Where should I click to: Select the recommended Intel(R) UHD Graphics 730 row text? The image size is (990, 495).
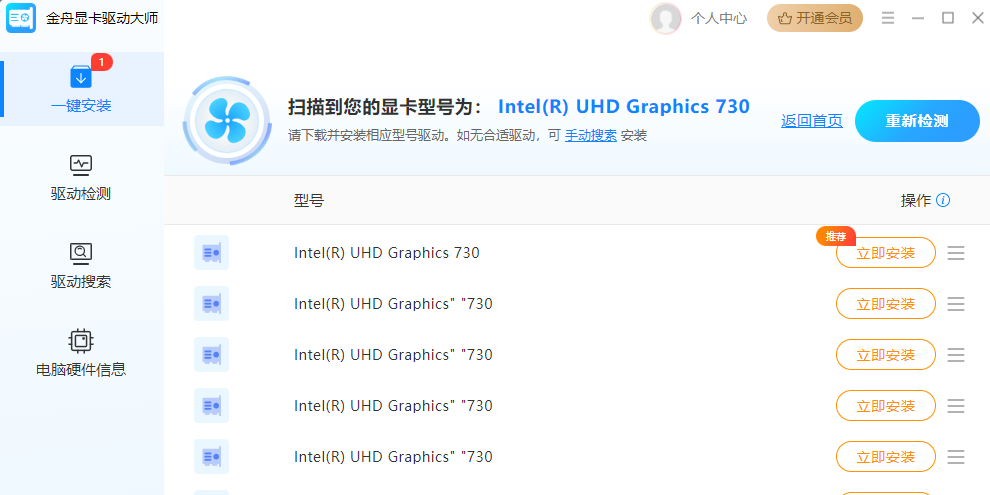click(x=386, y=253)
